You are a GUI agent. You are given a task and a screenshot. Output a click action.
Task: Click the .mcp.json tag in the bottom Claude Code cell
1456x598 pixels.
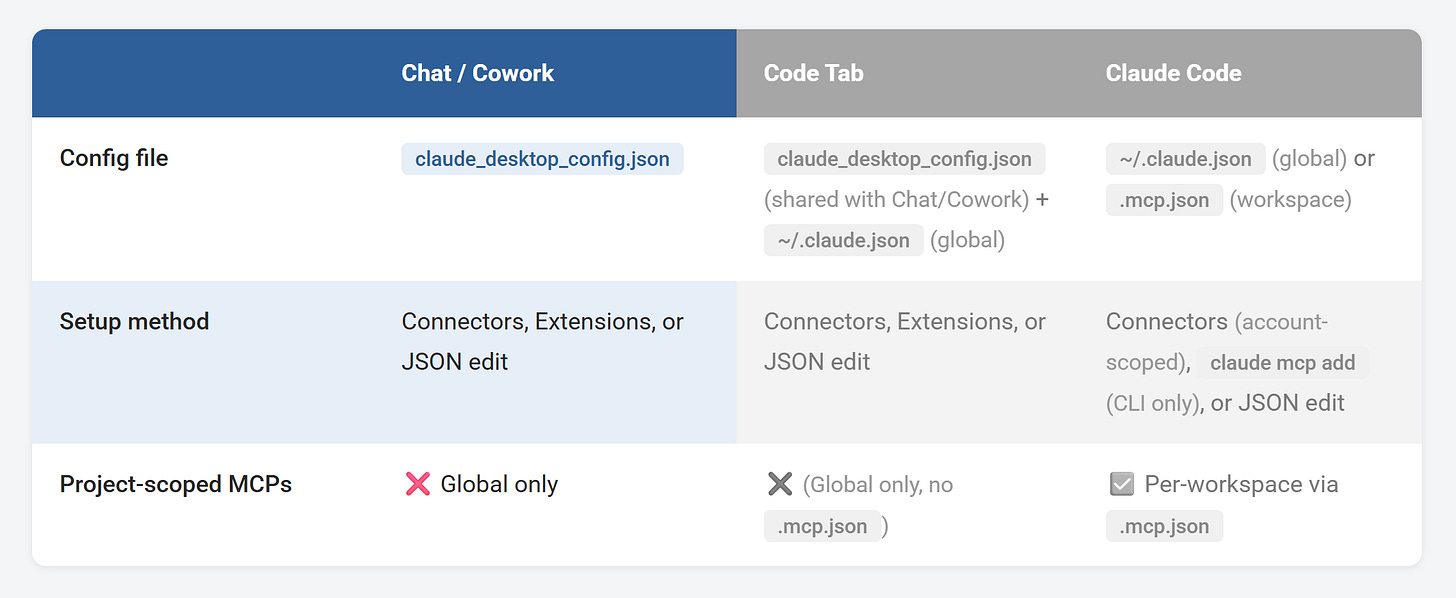pos(1163,525)
